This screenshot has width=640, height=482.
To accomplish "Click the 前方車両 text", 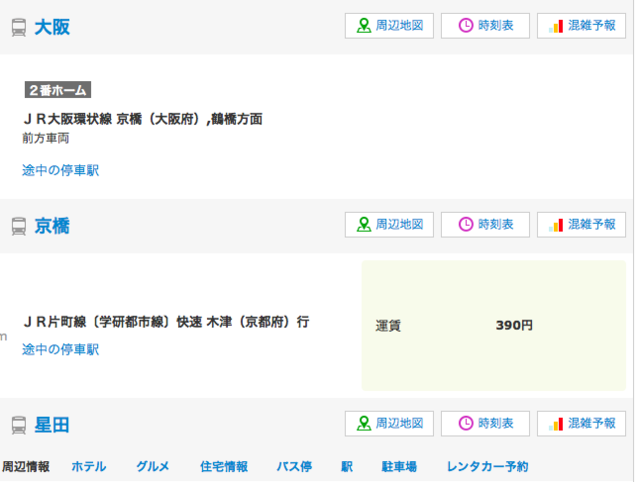I will click(x=45, y=138).
